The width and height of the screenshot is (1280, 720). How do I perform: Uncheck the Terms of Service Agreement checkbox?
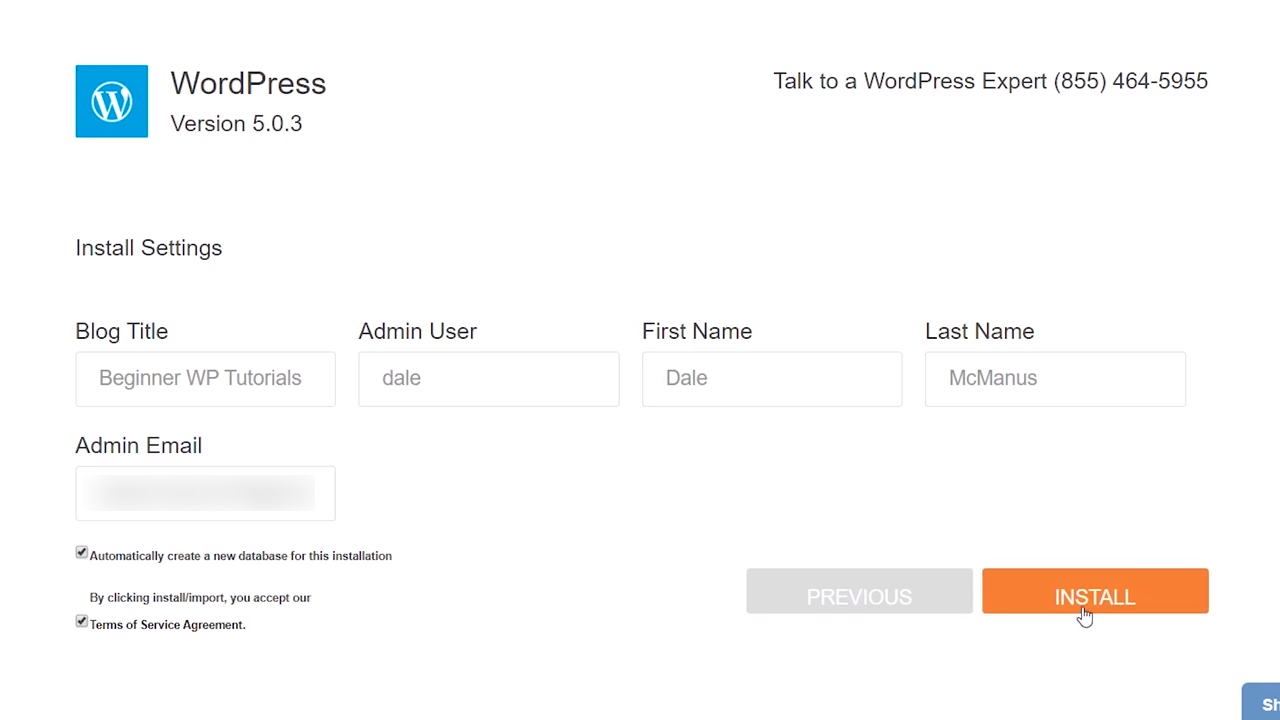tap(82, 622)
